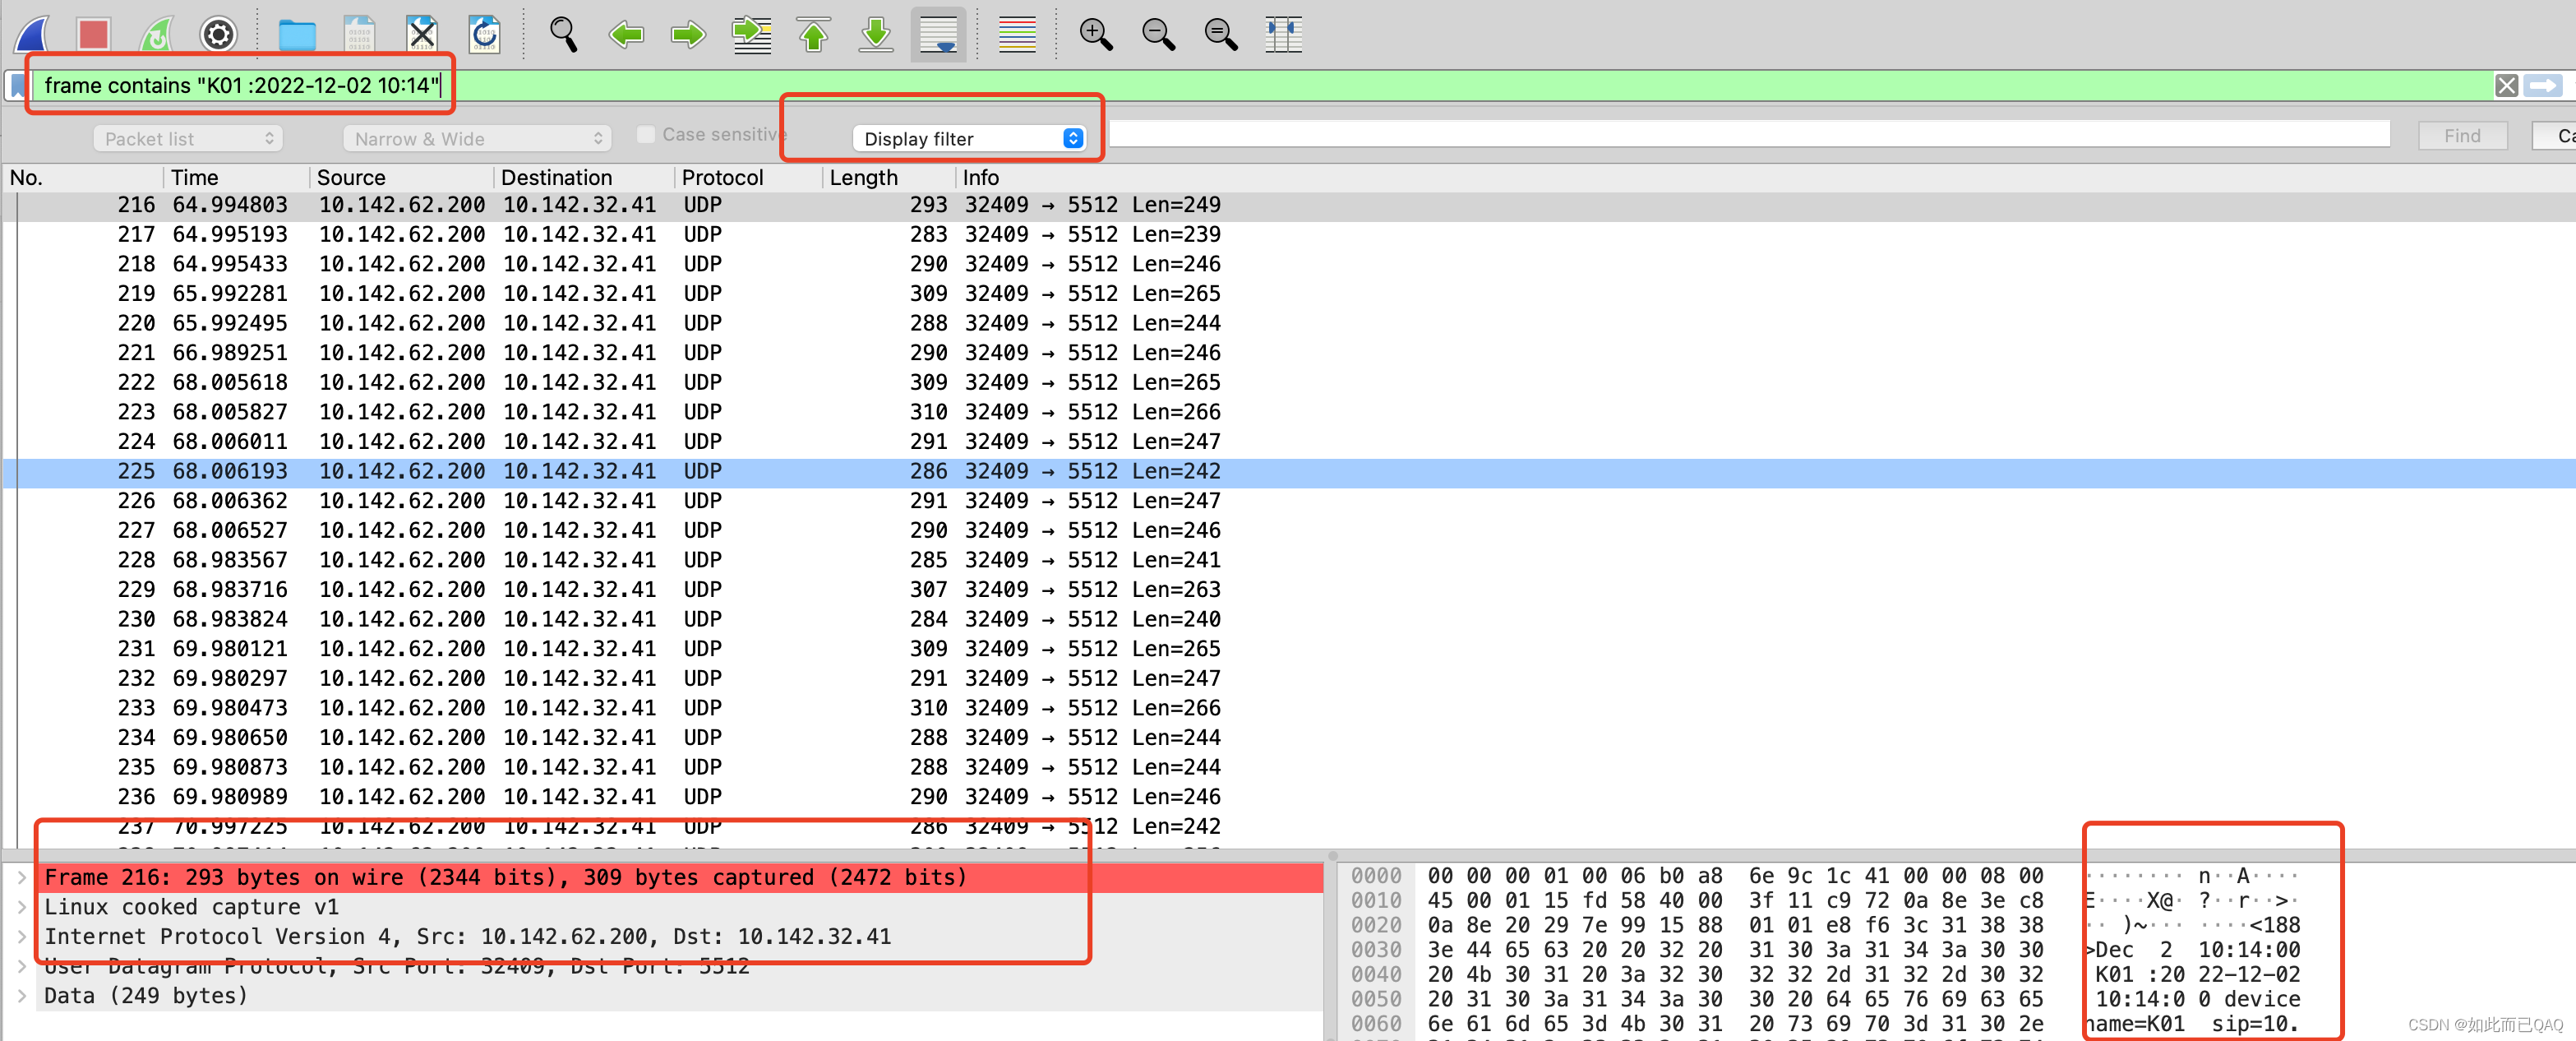Colorize the packet list
The width and height of the screenshot is (2576, 1041).
point(1016,34)
